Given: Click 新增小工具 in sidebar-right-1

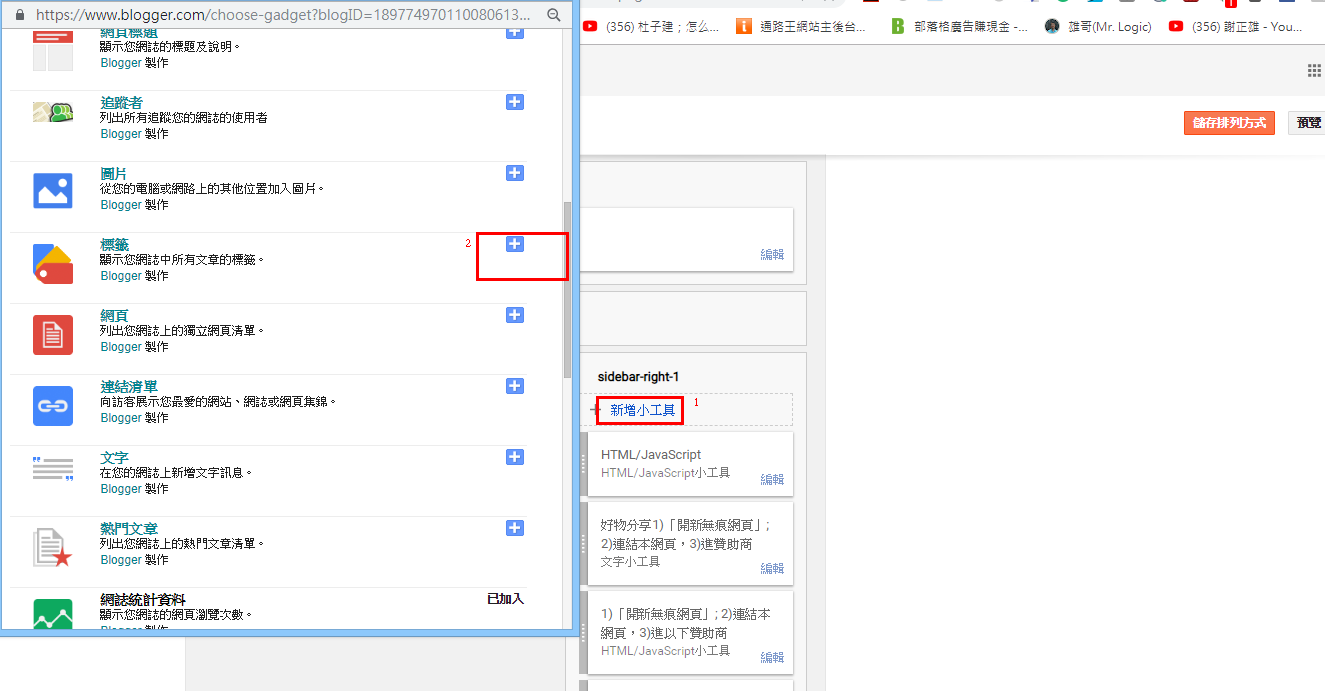Looking at the screenshot, I should click(643, 410).
